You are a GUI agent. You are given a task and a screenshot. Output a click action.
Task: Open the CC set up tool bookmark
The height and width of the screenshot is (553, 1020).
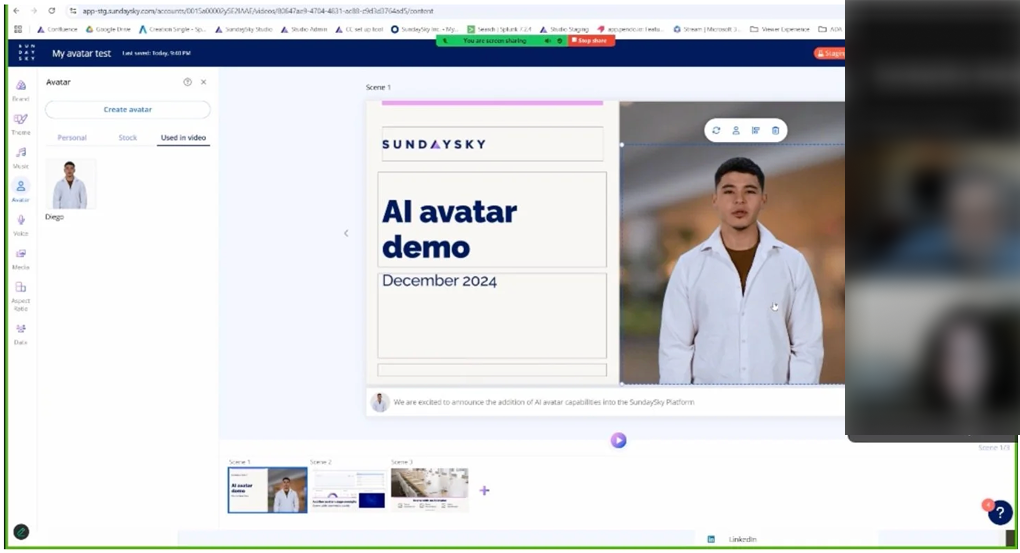click(358, 29)
